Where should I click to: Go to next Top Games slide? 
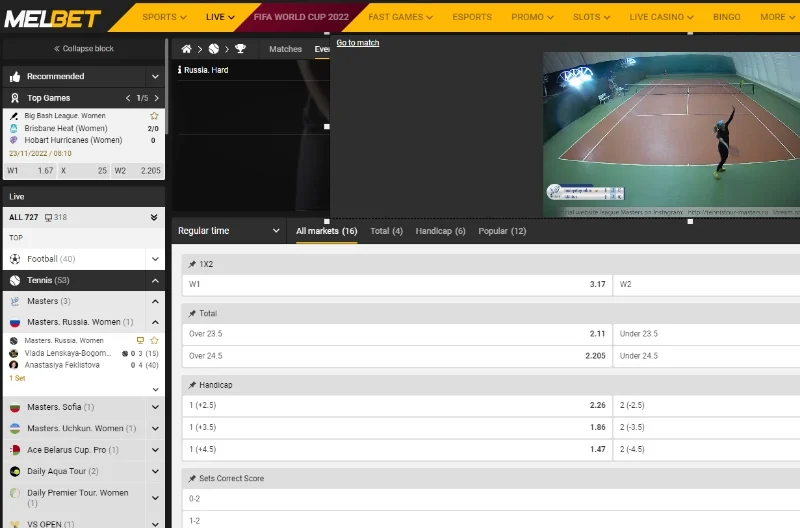click(x=155, y=98)
